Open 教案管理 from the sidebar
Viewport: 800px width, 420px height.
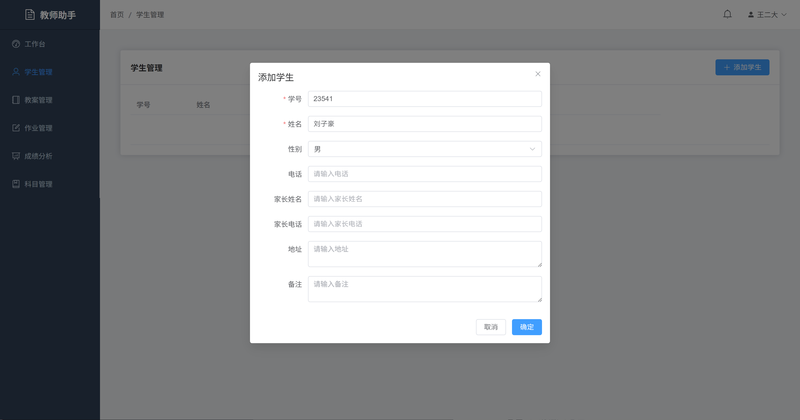pos(38,100)
